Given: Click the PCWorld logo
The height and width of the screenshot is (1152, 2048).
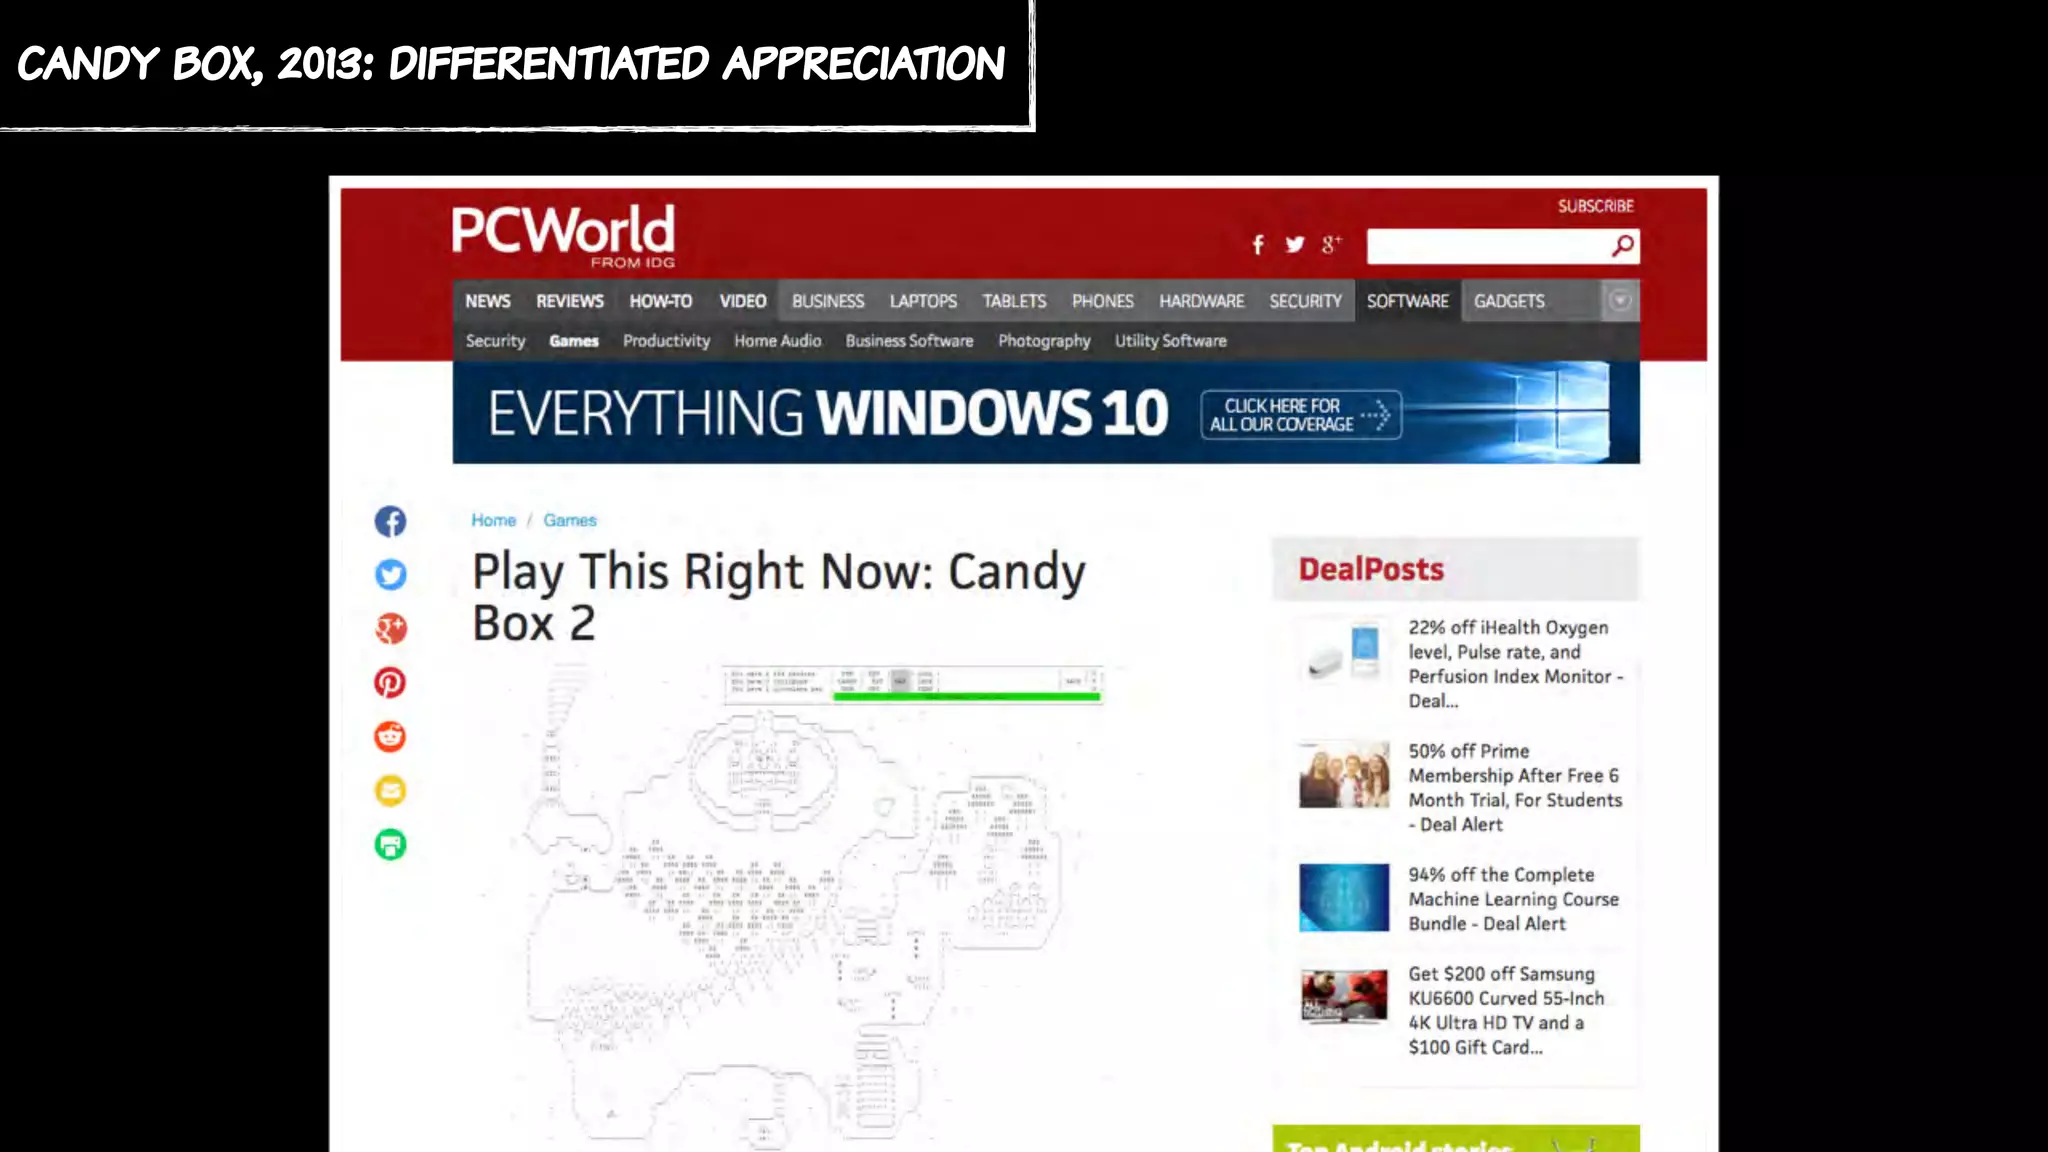Looking at the screenshot, I should pos(563,236).
